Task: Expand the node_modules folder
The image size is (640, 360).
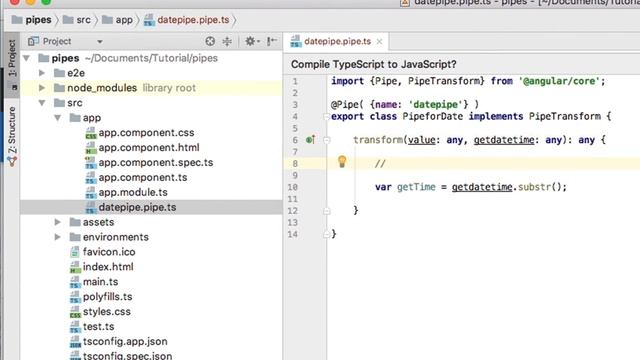Action: tap(42, 88)
